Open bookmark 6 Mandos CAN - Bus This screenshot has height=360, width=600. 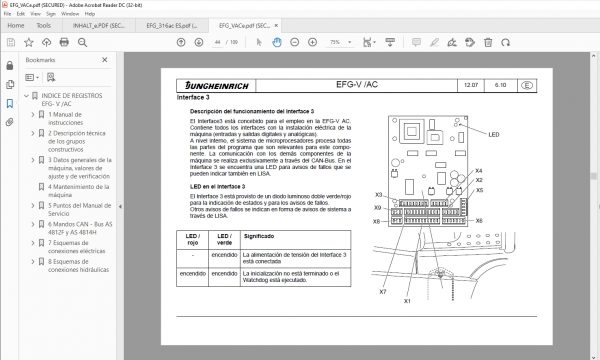pos(80,228)
